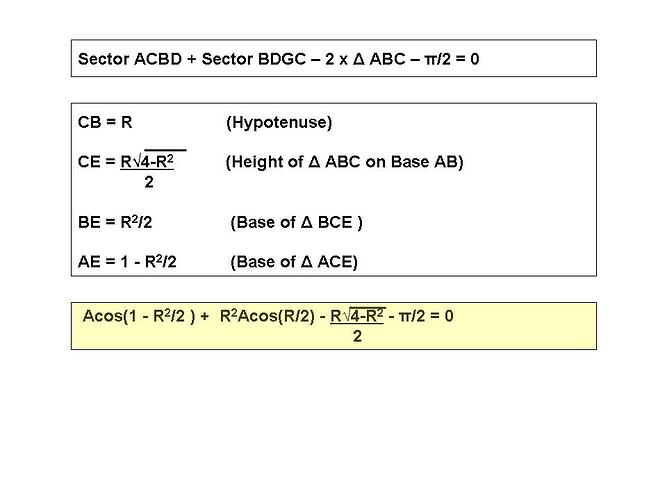Screen dimensions: 666x500
Task: Click 'R²Acos(R/2)' term in yellow box
Action: click(268, 316)
